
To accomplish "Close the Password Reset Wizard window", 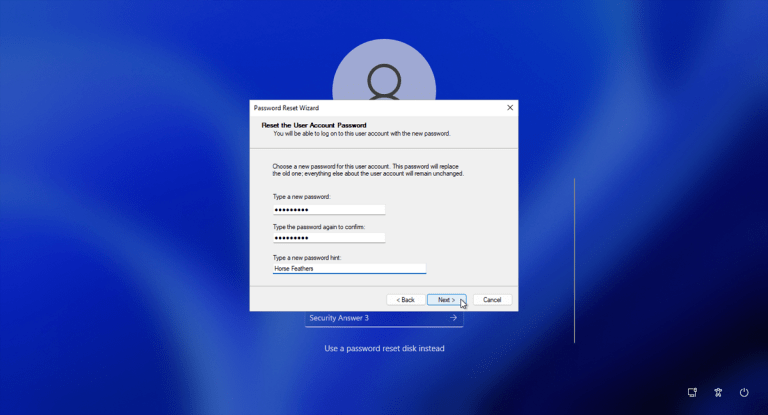I will coord(510,108).
